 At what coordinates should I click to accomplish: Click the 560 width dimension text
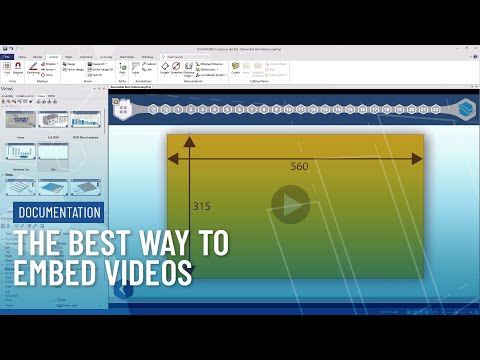tap(299, 166)
